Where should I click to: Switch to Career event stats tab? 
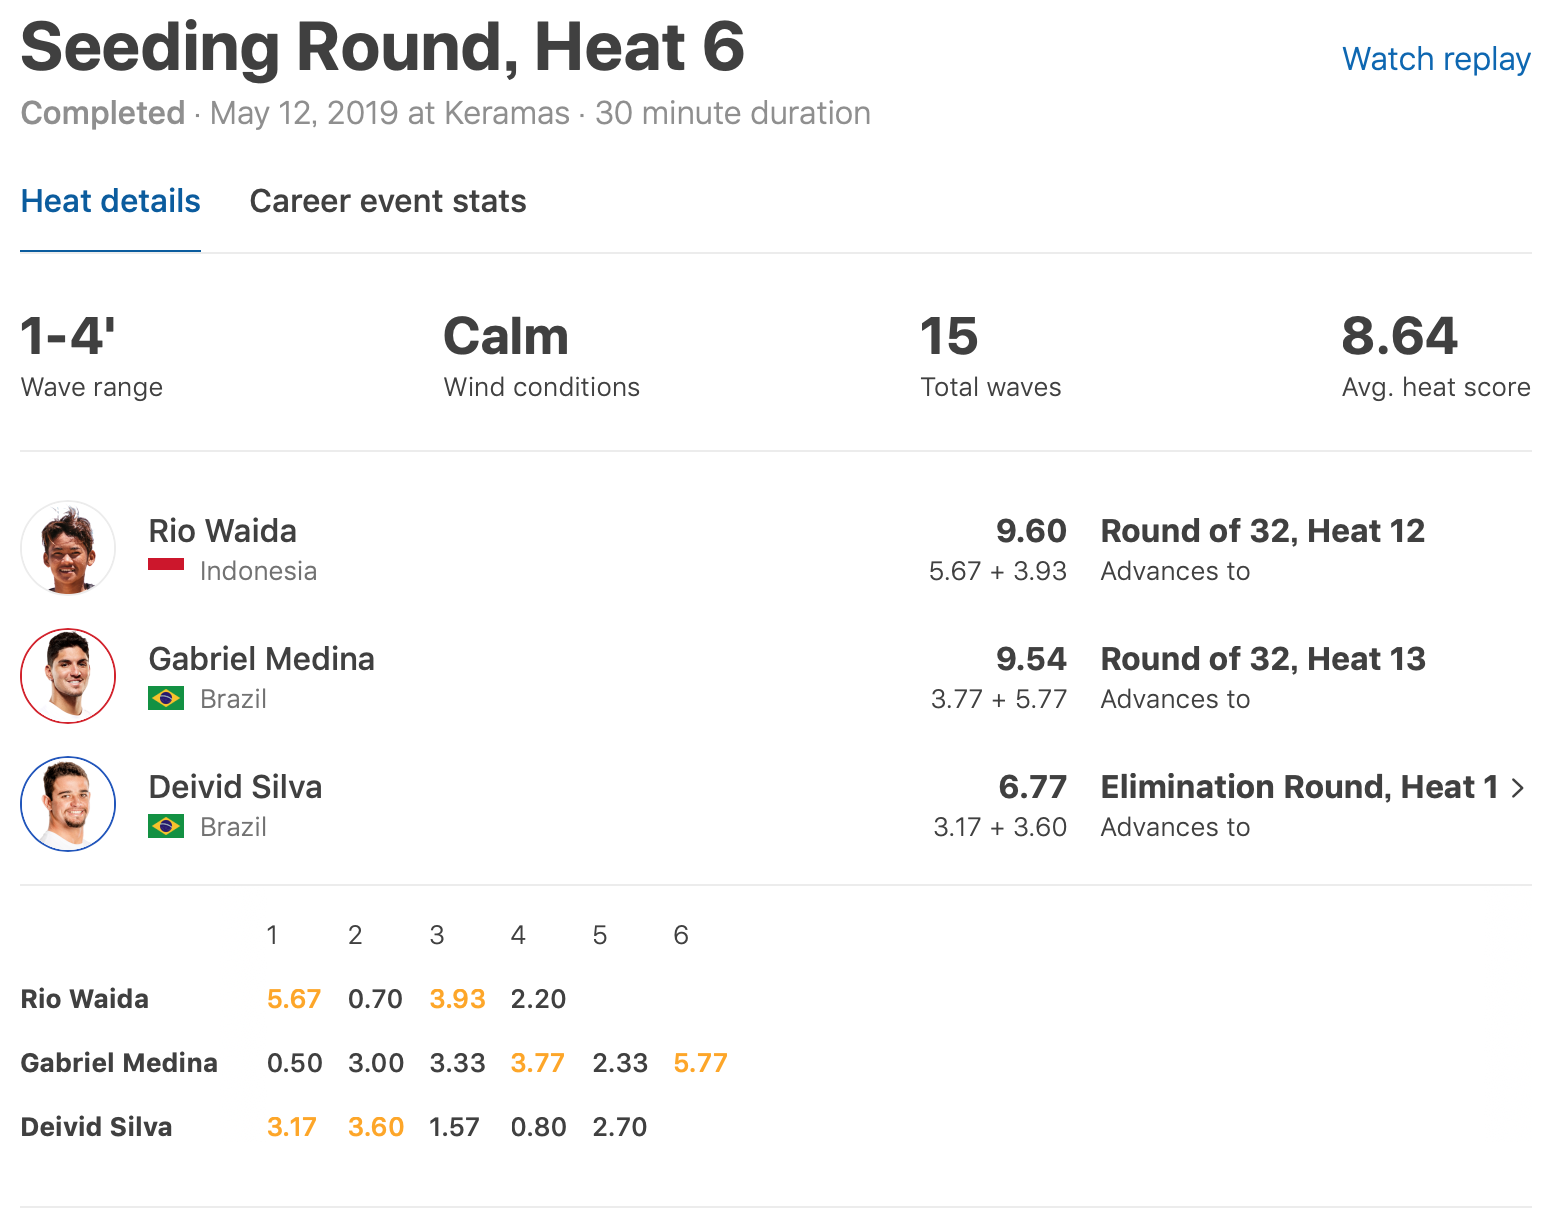[388, 201]
